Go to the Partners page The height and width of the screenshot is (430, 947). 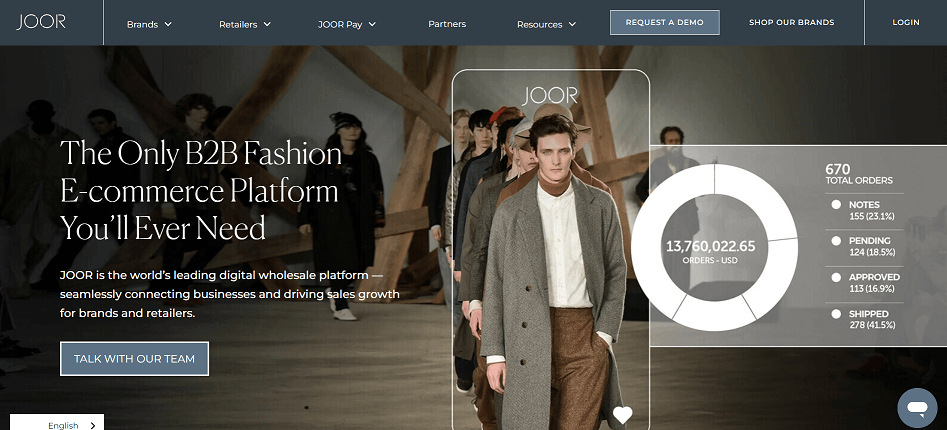447,24
